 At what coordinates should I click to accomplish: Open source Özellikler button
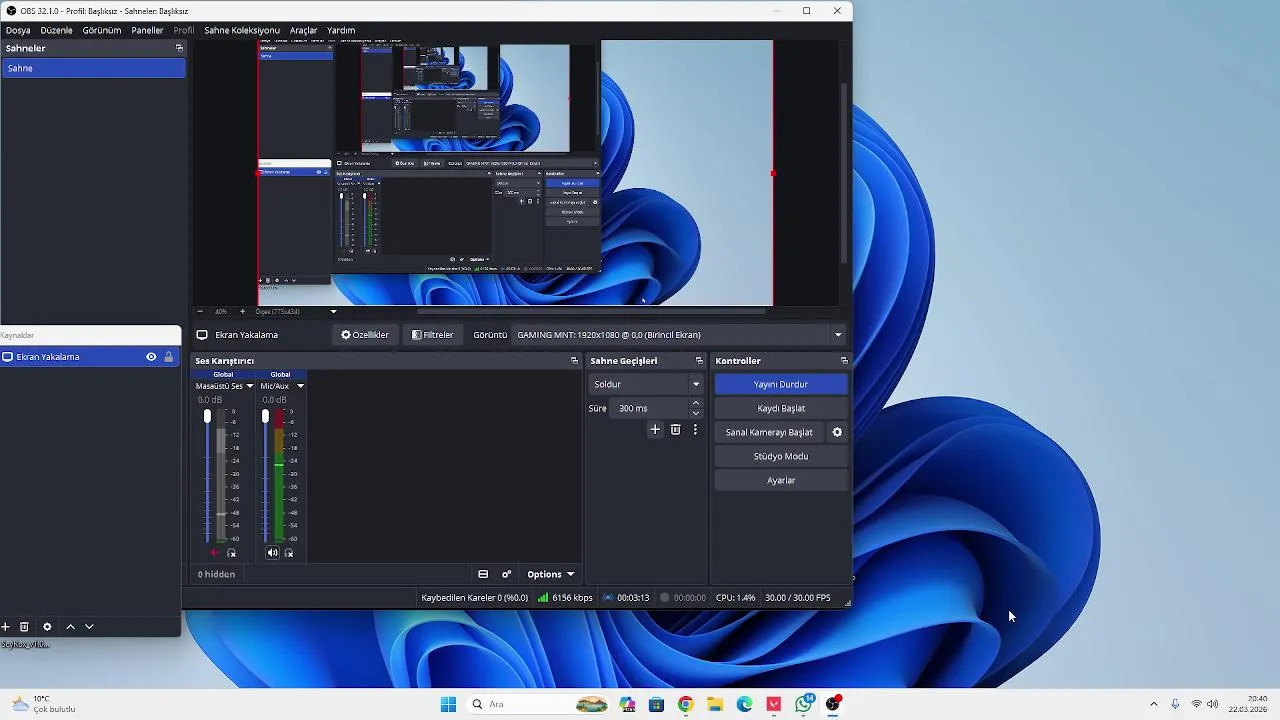pyautogui.click(x=365, y=335)
